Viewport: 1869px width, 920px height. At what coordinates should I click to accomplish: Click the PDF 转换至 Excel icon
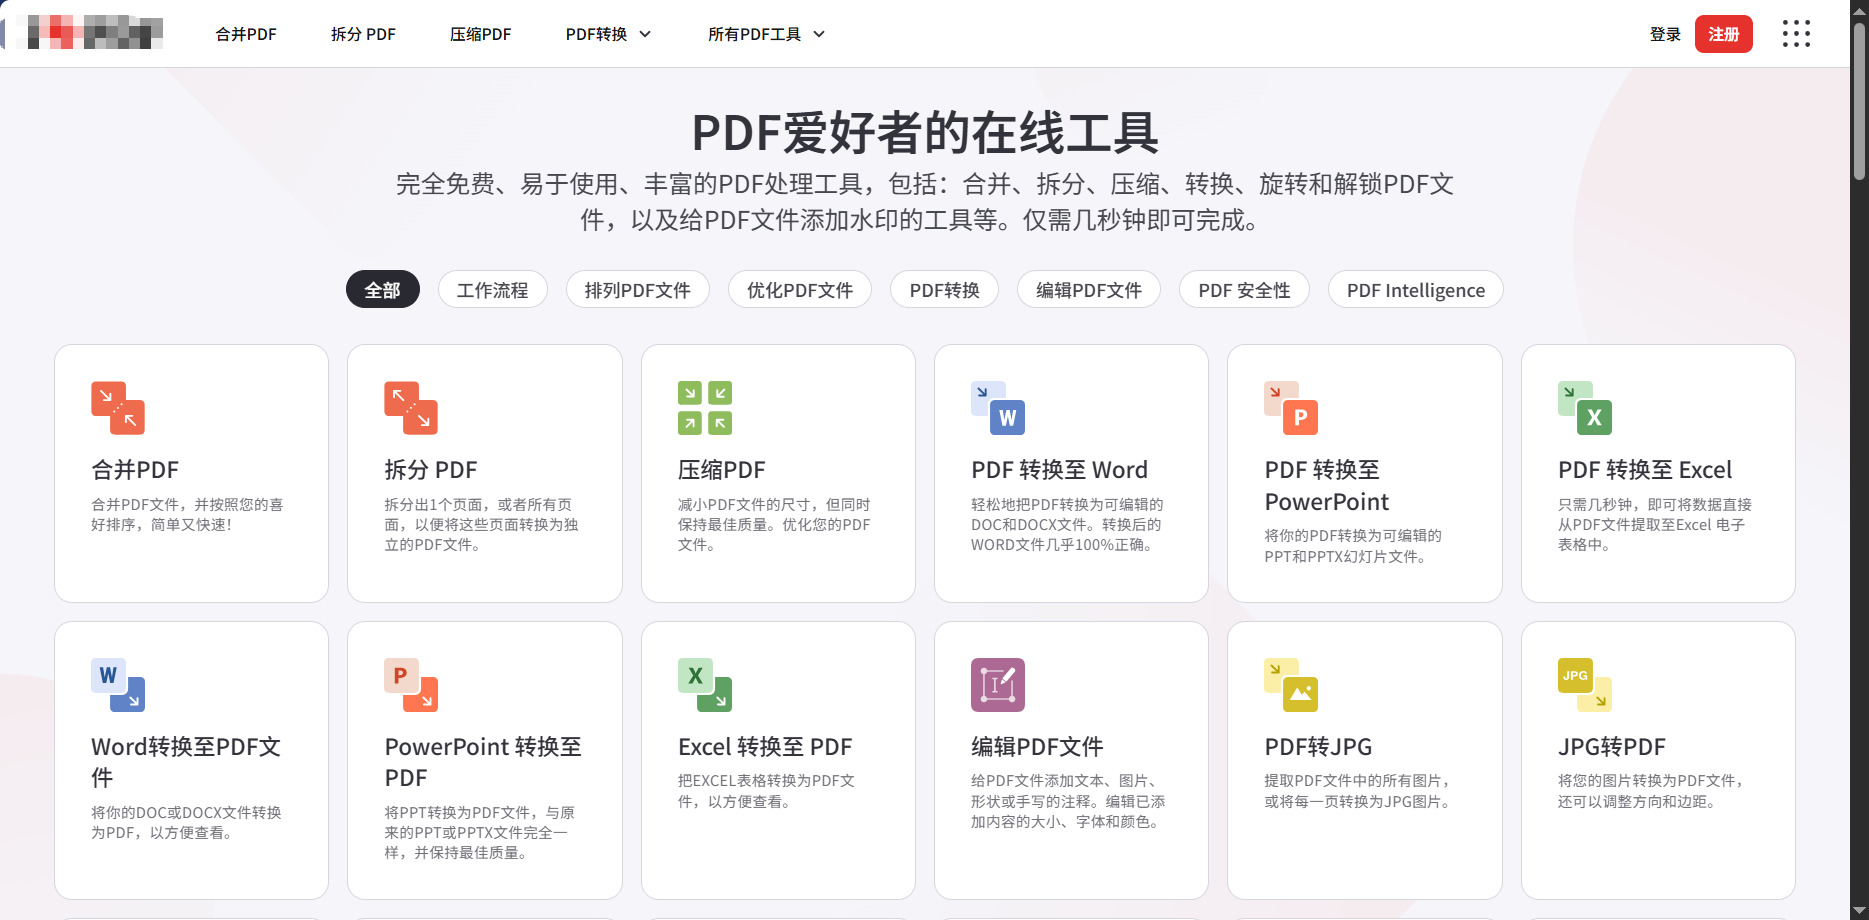[x=1585, y=408]
